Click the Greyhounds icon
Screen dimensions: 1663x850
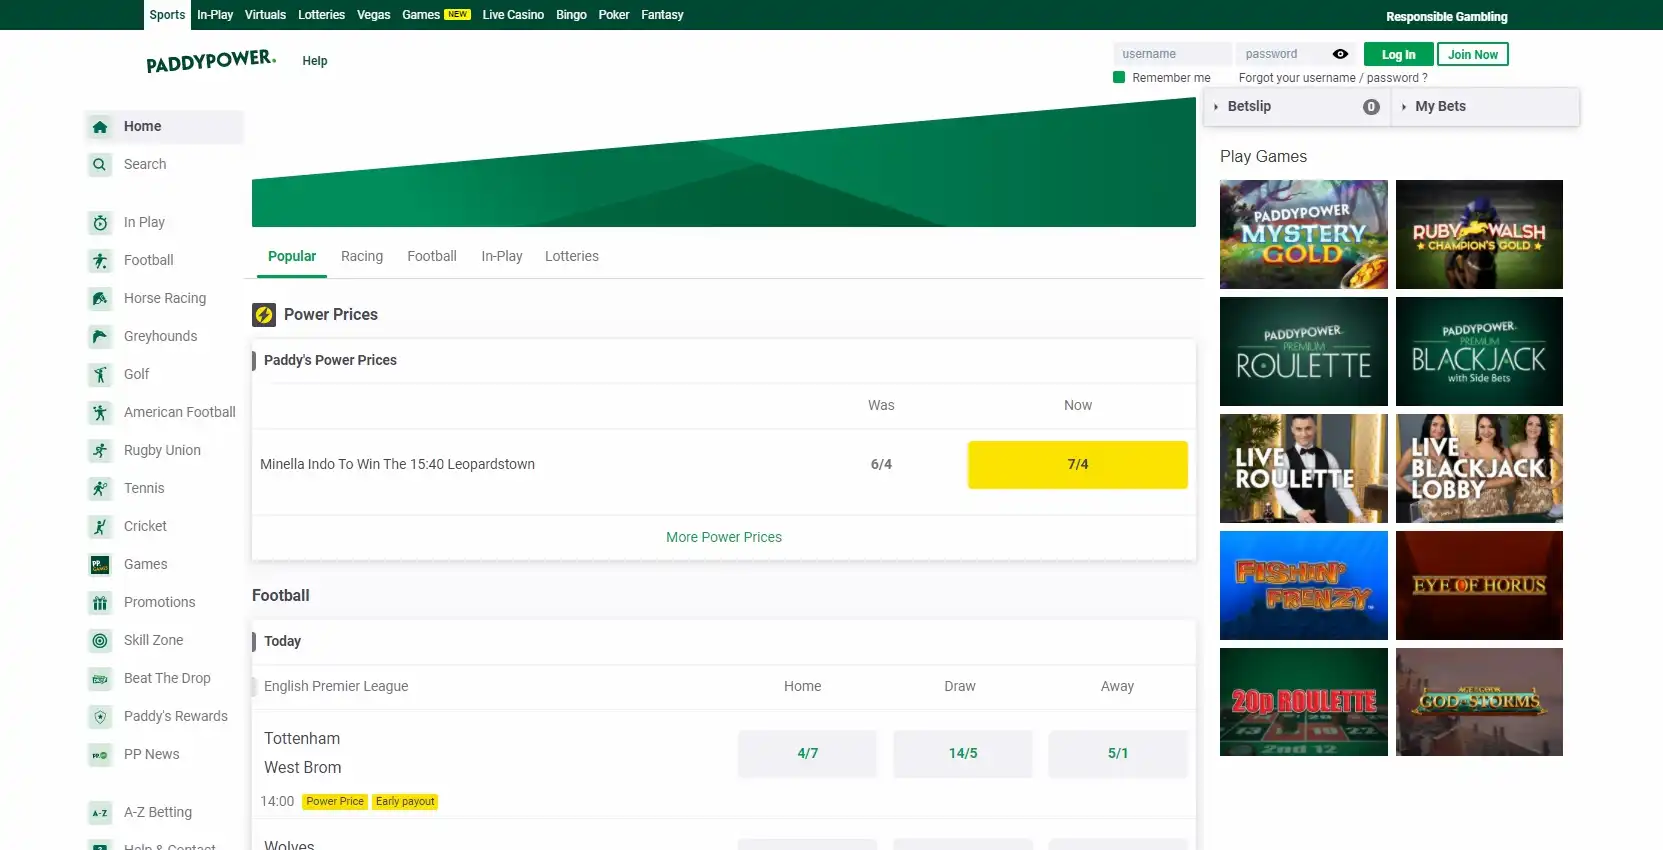pyautogui.click(x=100, y=337)
